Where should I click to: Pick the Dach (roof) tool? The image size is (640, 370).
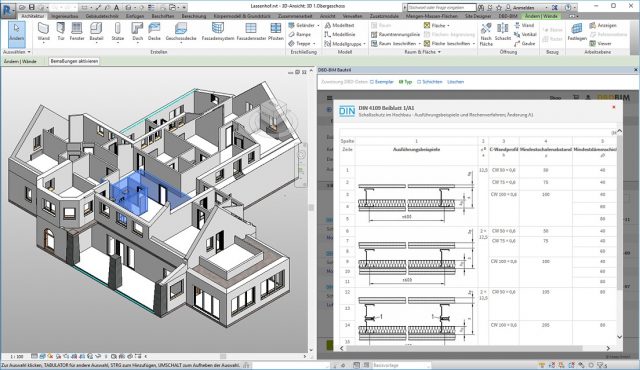[x=138, y=32]
